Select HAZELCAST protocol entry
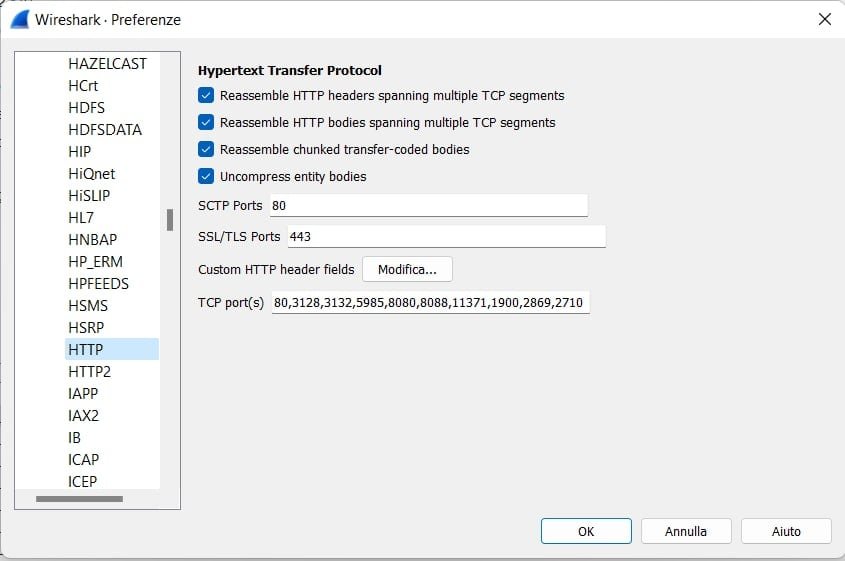Image resolution: width=845 pixels, height=561 pixels. pos(107,64)
